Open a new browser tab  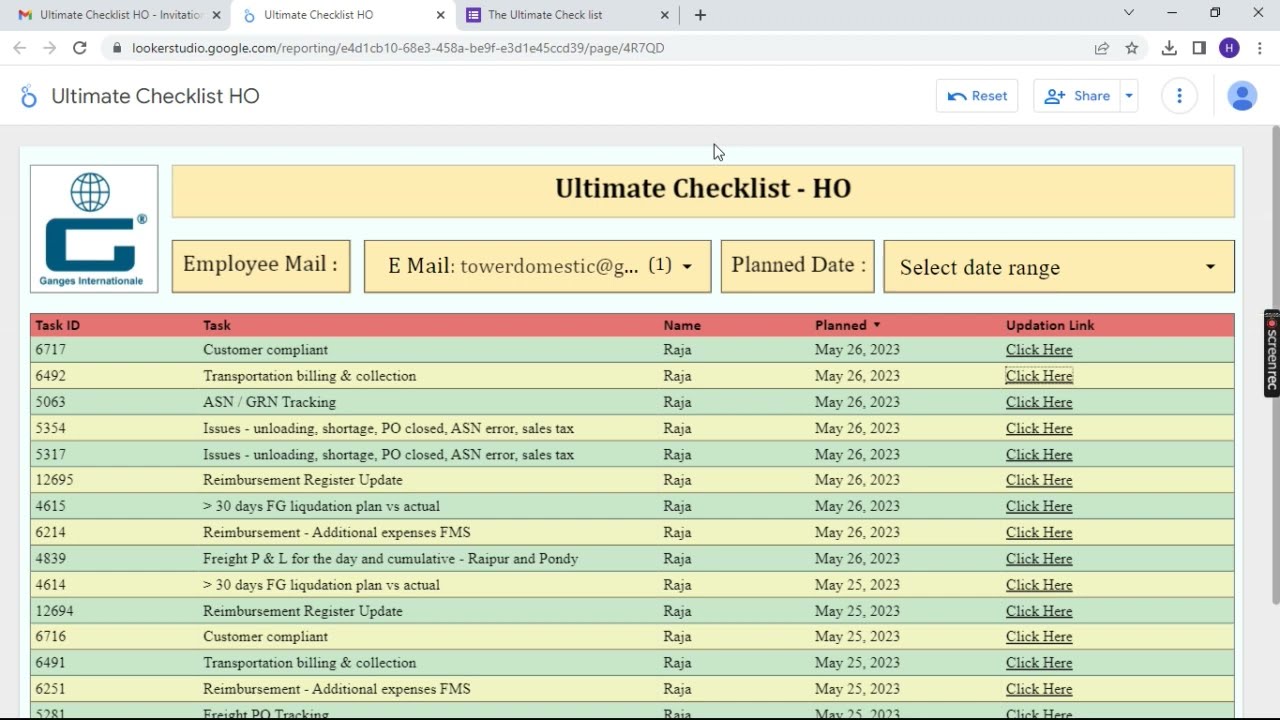click(x=700, y=15)
